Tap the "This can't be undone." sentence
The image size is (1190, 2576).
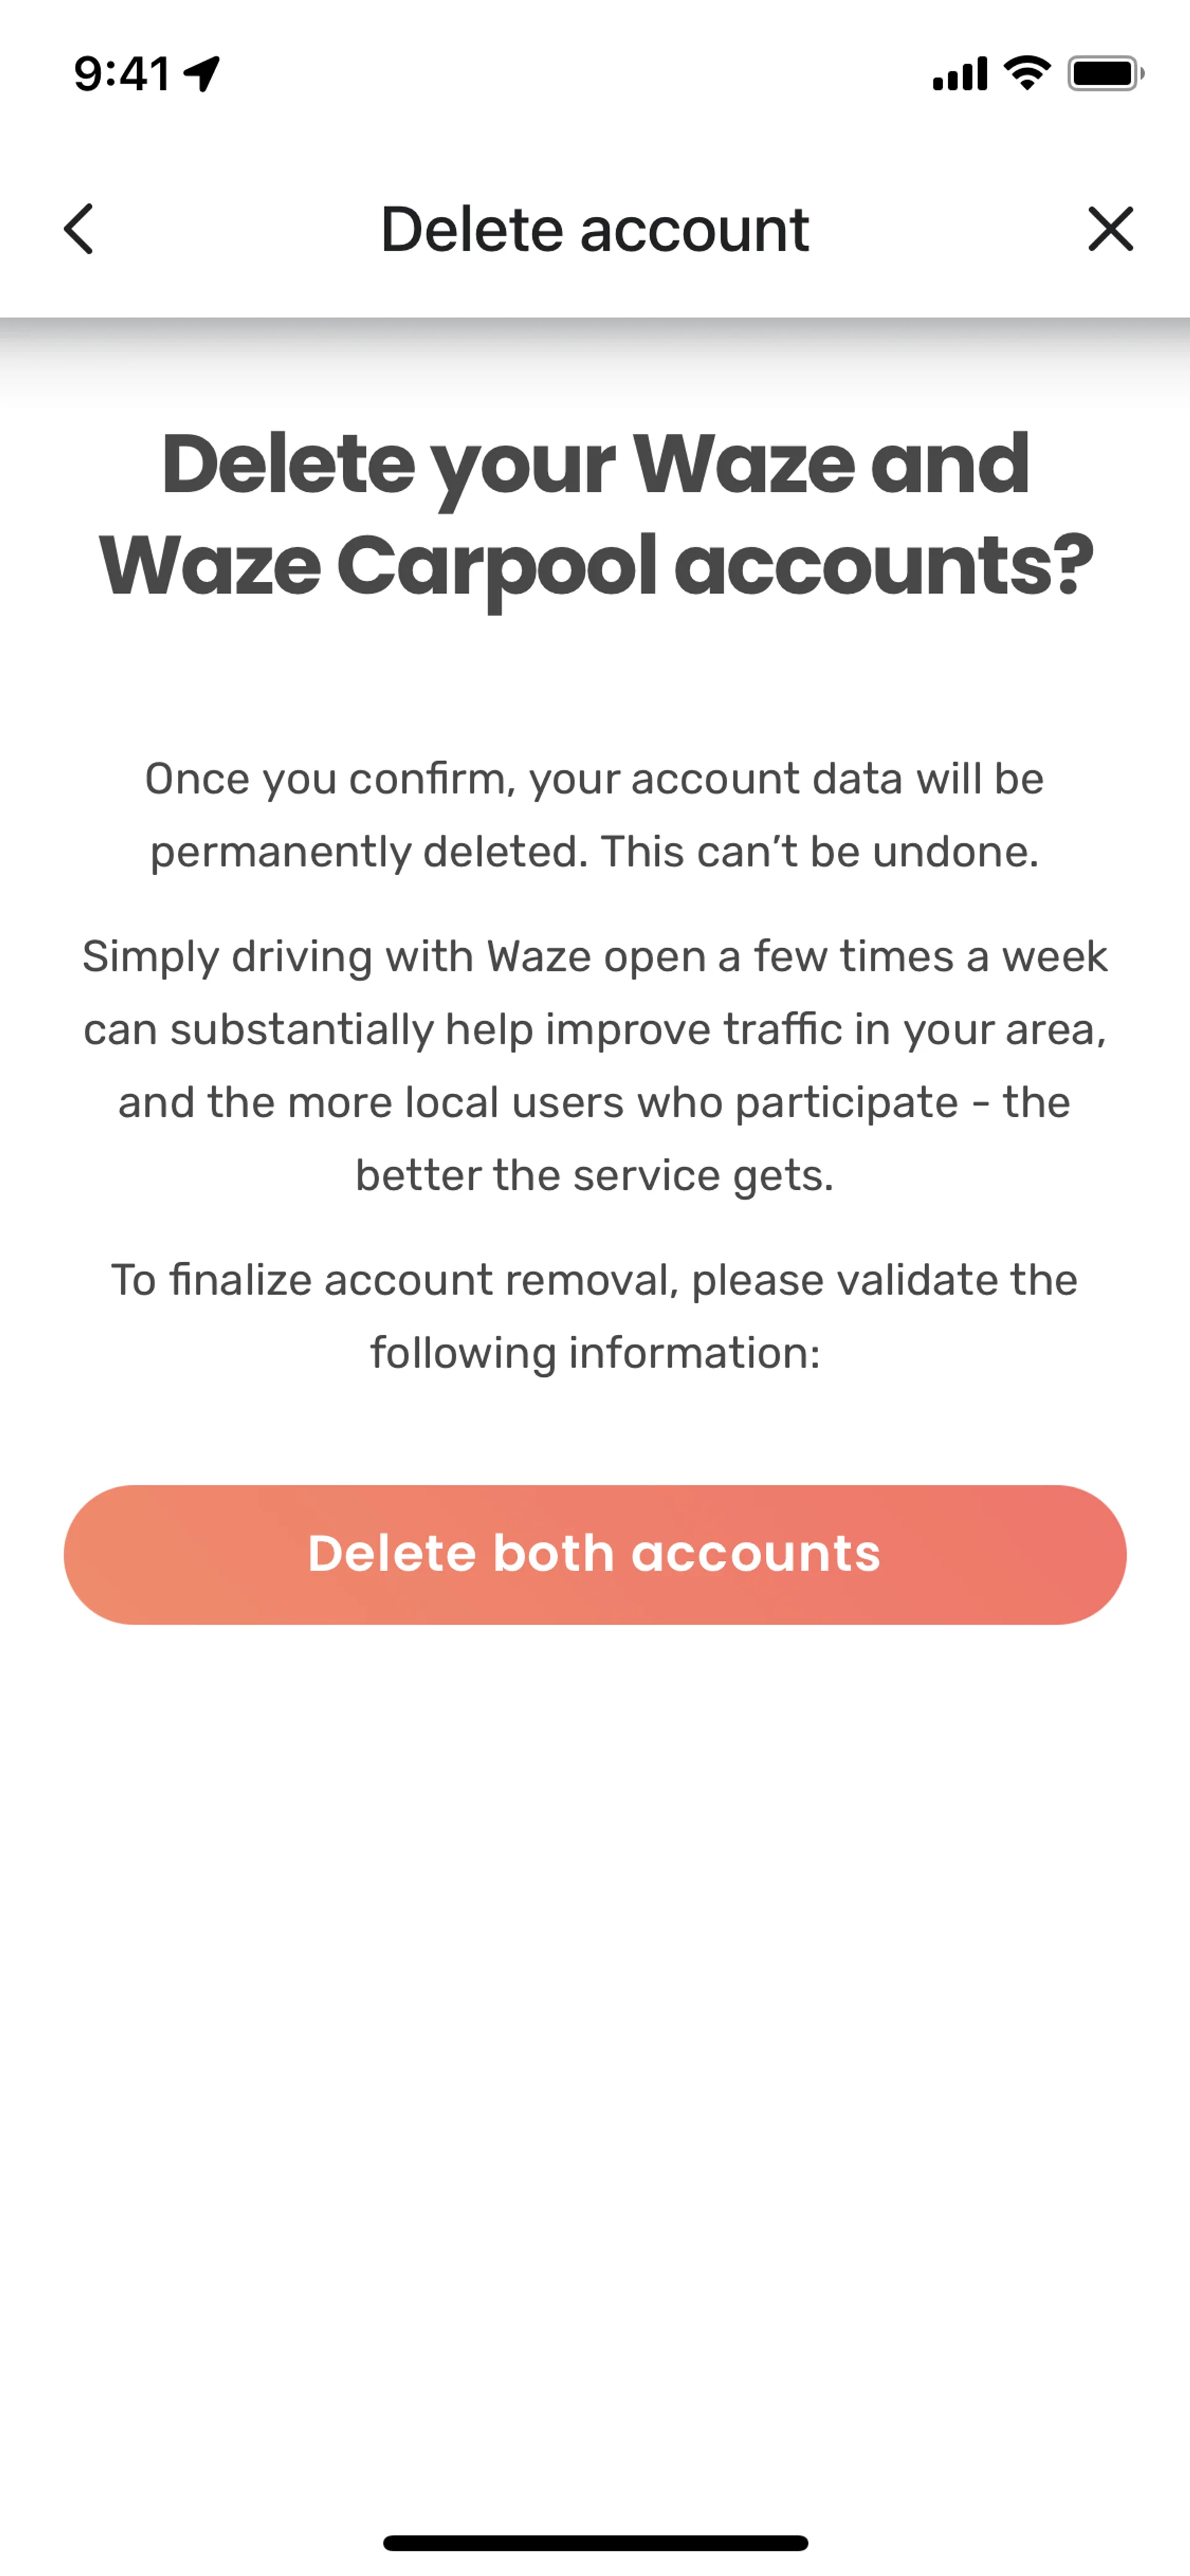coord(819,852)
